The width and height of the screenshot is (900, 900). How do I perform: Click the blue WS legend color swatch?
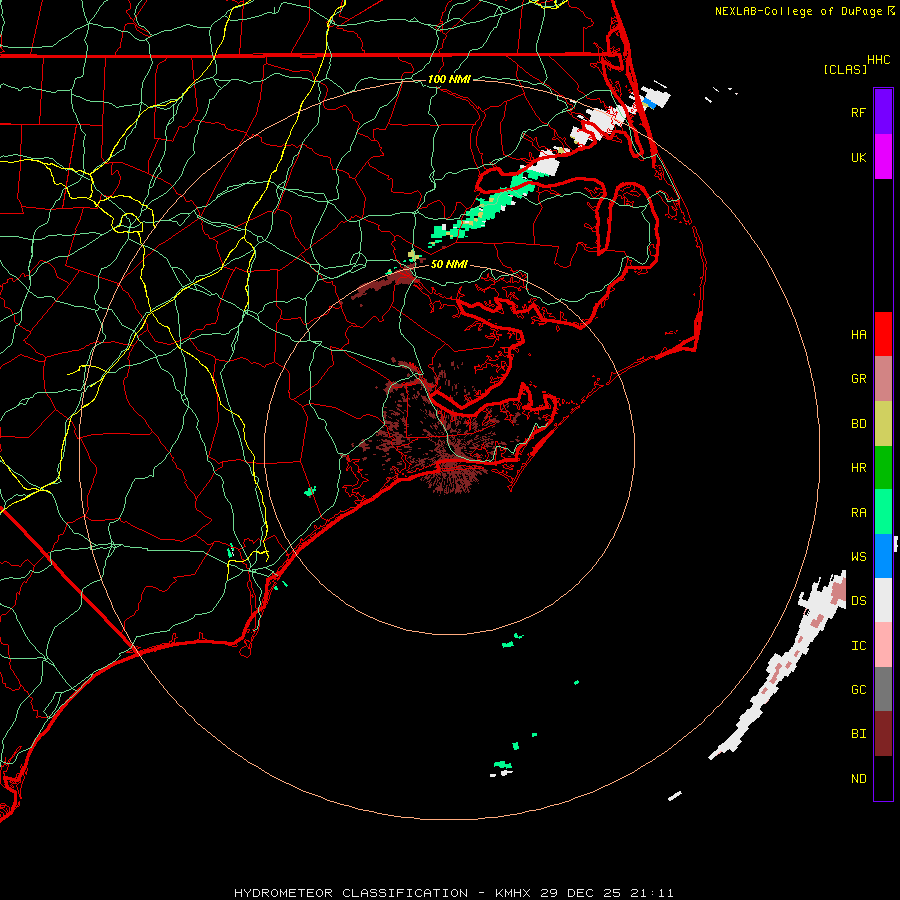(883, 556)
